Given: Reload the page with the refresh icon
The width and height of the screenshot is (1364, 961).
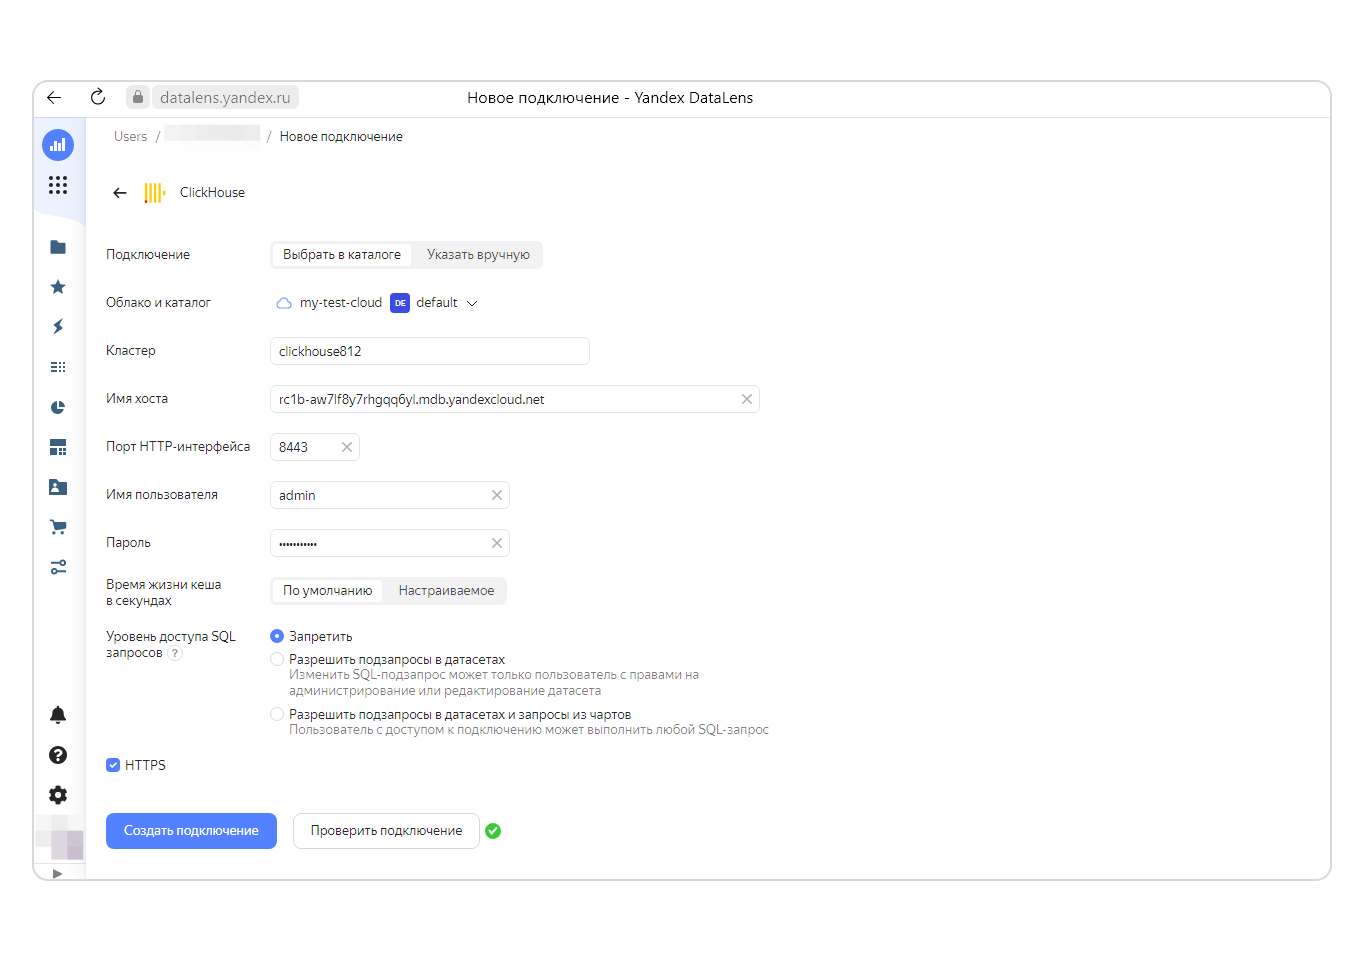Looking at the screenshot, I should 98,97.
